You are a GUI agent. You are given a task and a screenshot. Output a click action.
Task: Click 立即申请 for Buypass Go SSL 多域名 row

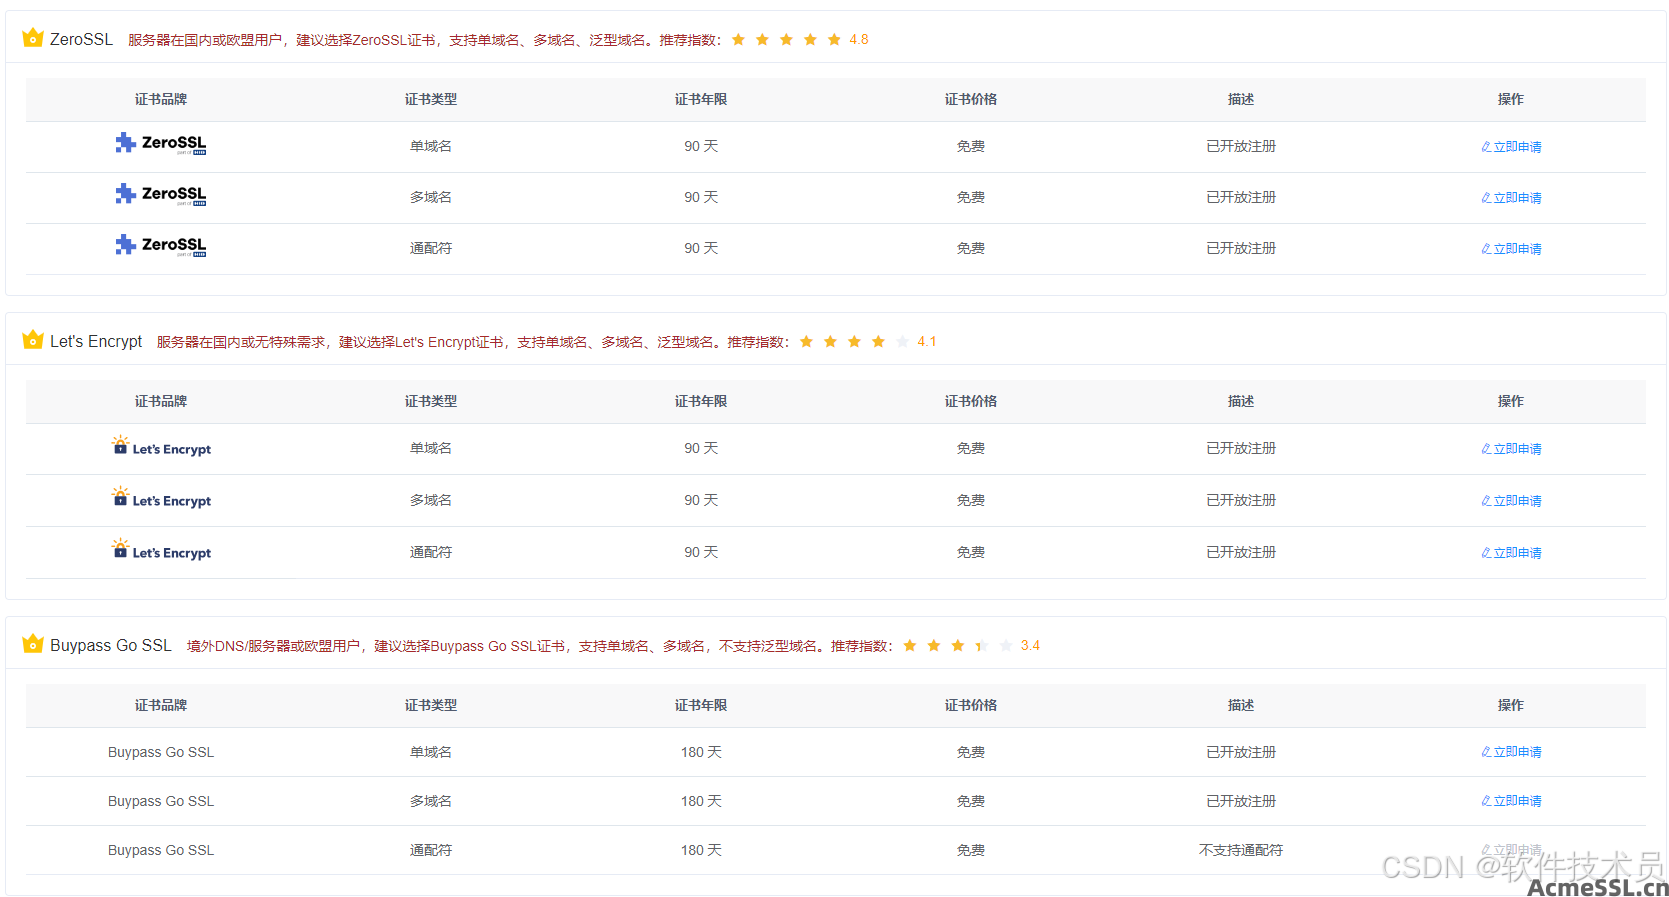coord(1511,801)
